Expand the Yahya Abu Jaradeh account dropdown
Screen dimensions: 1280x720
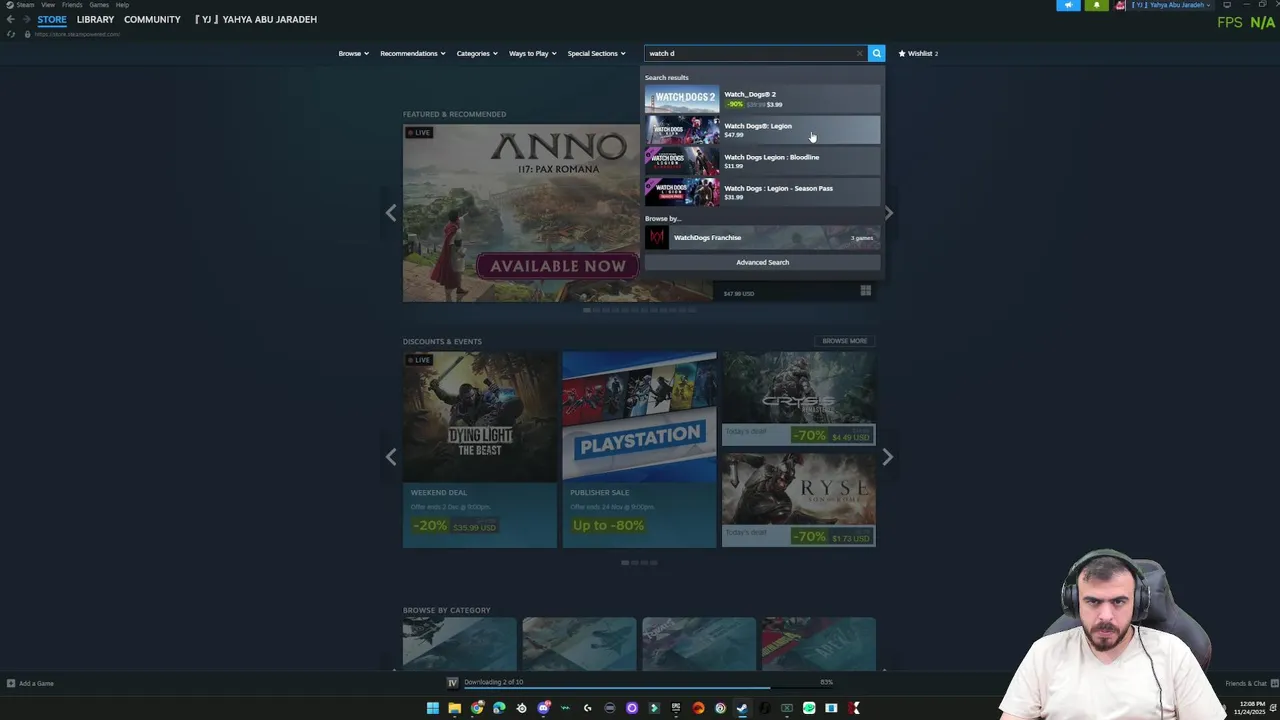1171,5
